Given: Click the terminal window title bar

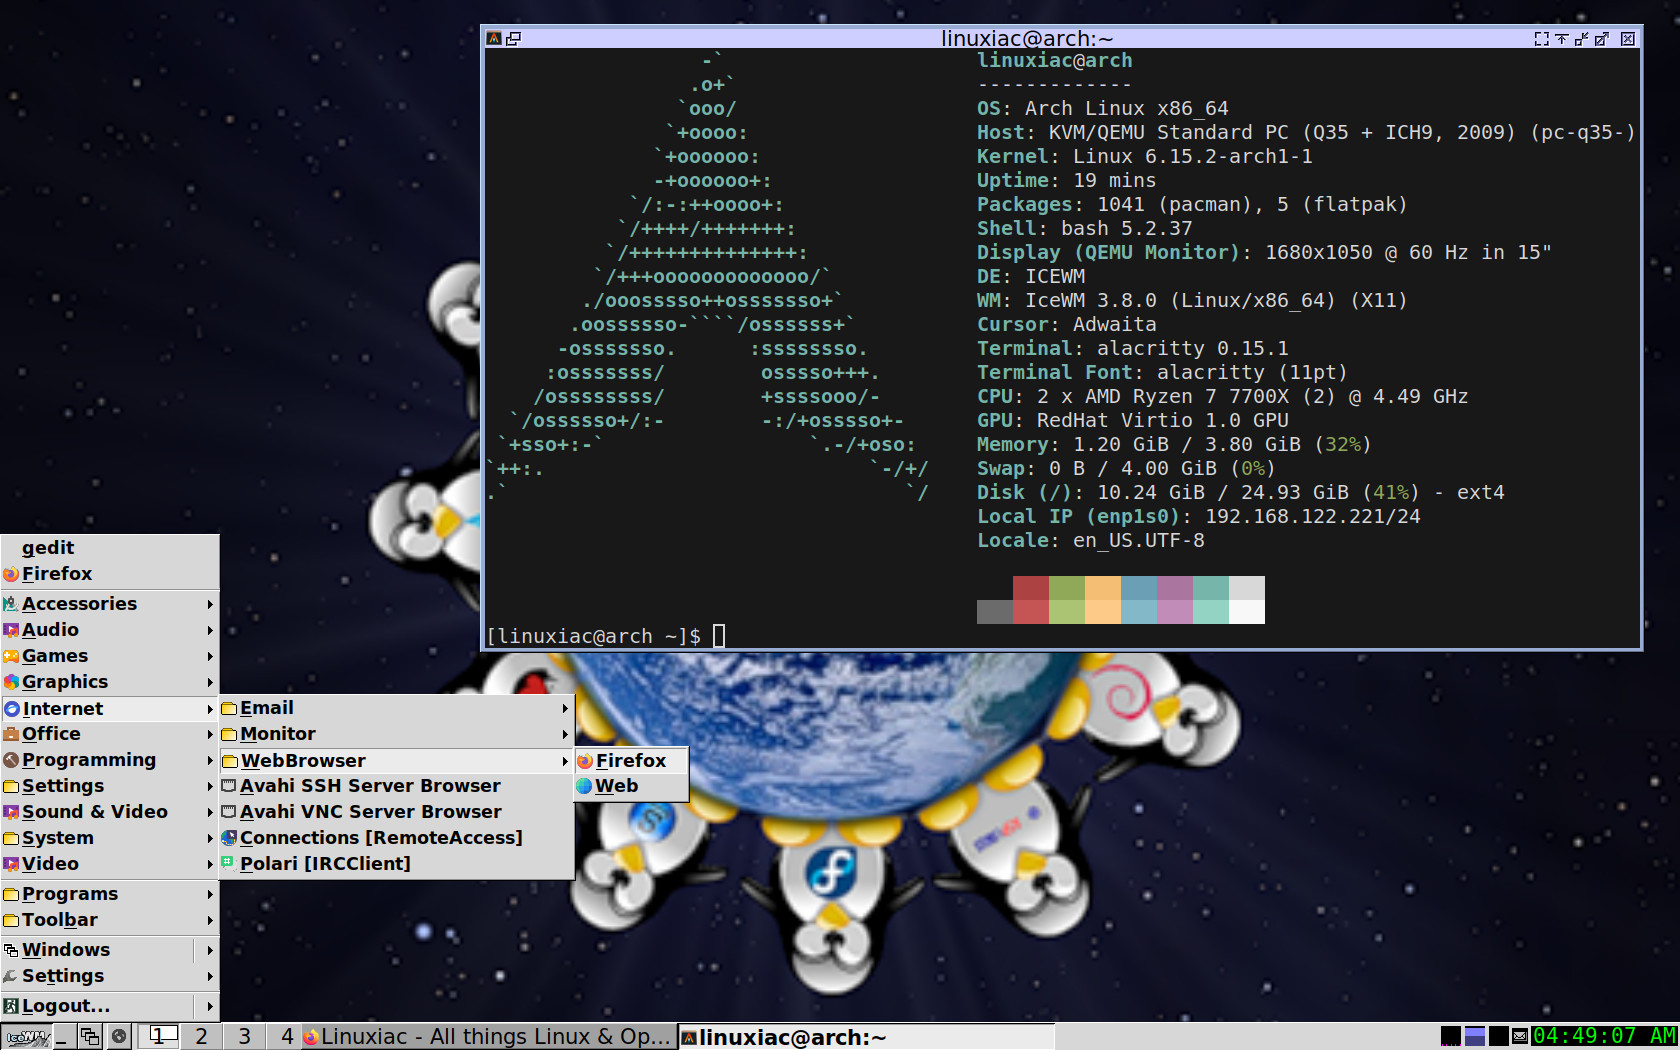Looking at the screenshot, I should click(x=1027, y=39).
